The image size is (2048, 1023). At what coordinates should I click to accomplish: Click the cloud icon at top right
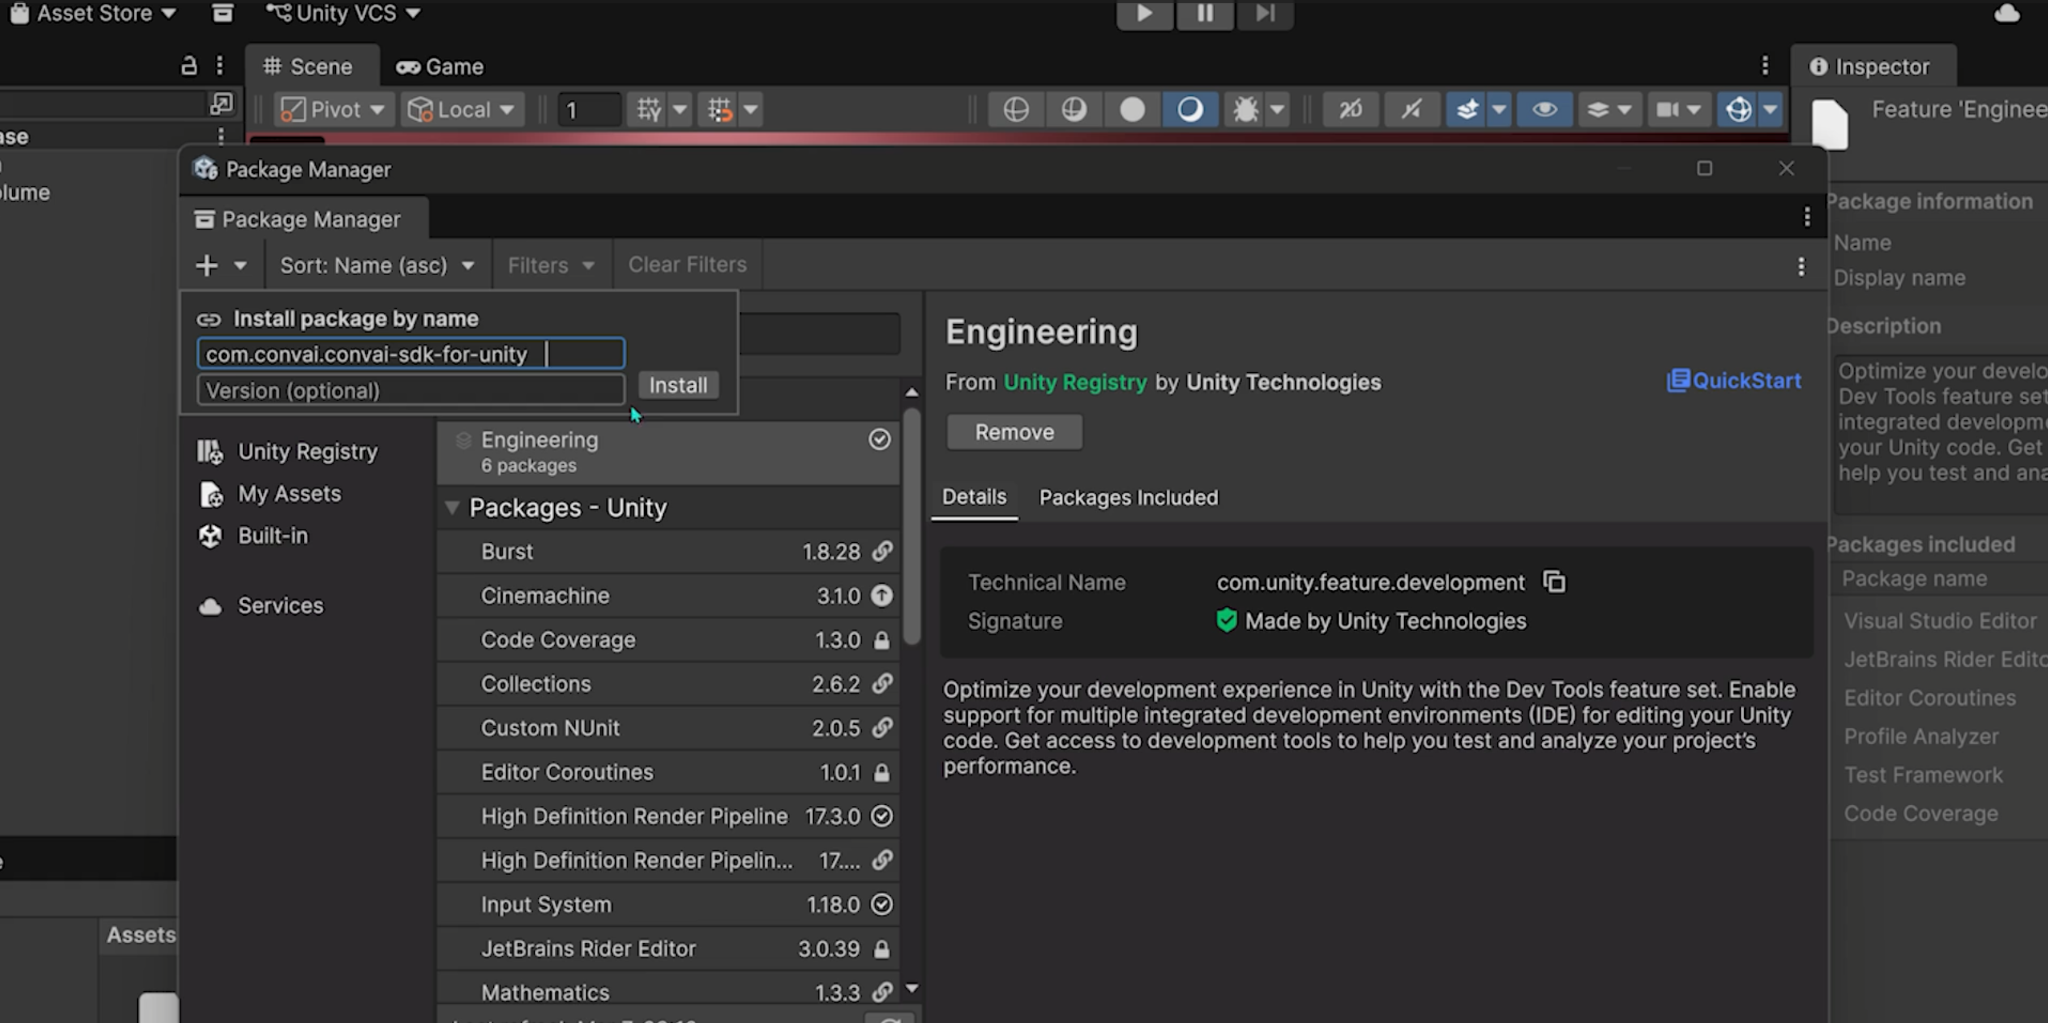[2006, 14]
